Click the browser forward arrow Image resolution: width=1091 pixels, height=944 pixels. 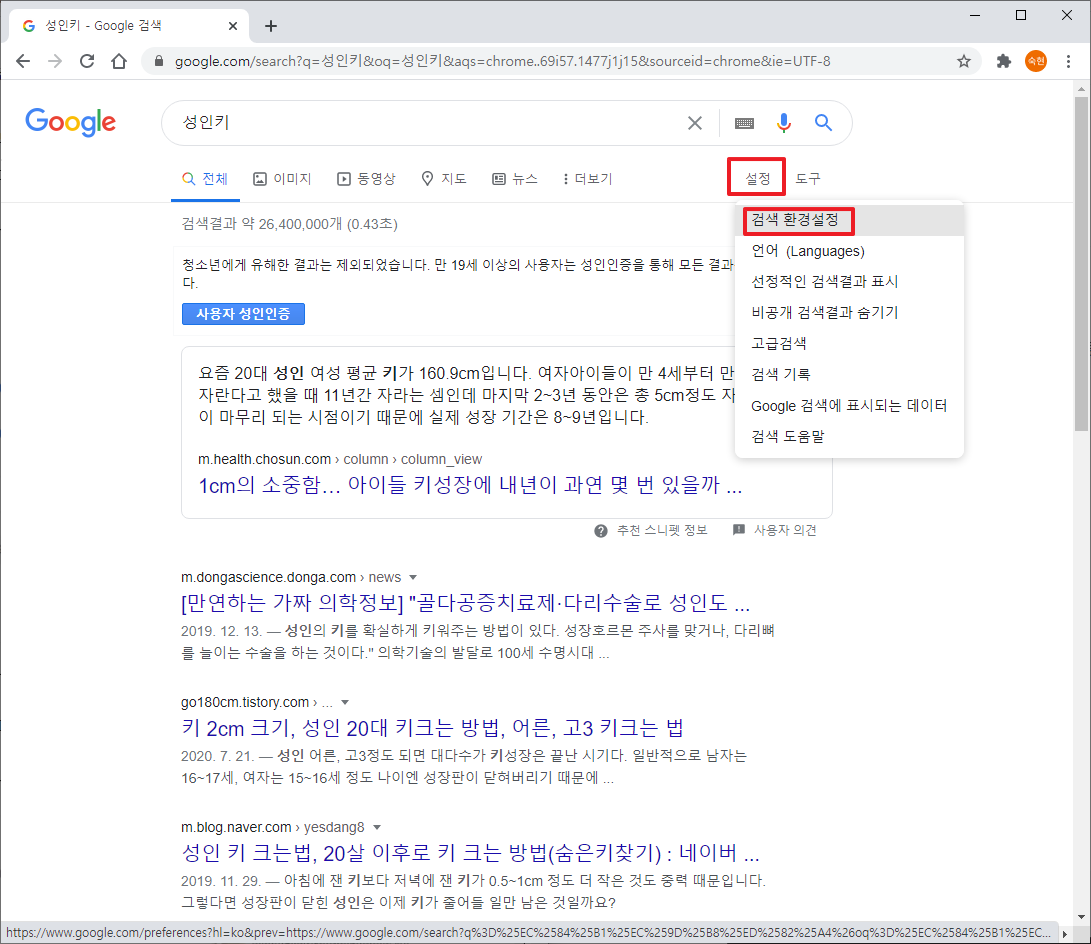click(55, 61)
